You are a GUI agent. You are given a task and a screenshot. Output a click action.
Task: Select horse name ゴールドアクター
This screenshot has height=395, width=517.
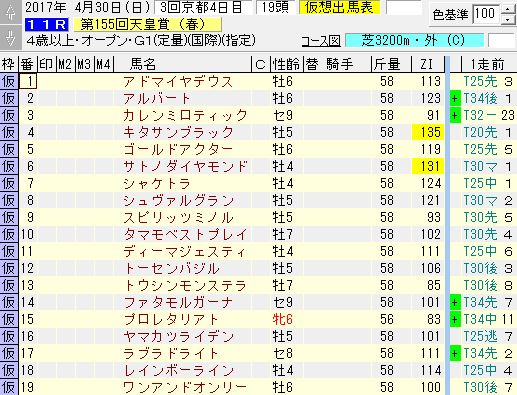point(178,150)
